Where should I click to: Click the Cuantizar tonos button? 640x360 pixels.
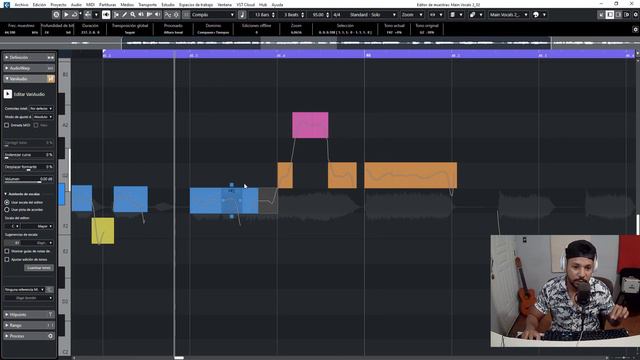point(39,268)
